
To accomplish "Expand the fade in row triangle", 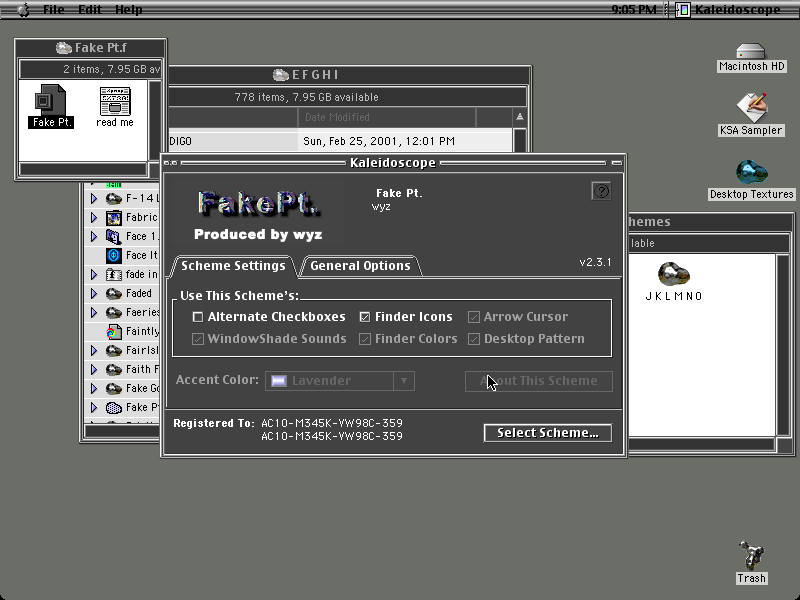I will [94, 274].
